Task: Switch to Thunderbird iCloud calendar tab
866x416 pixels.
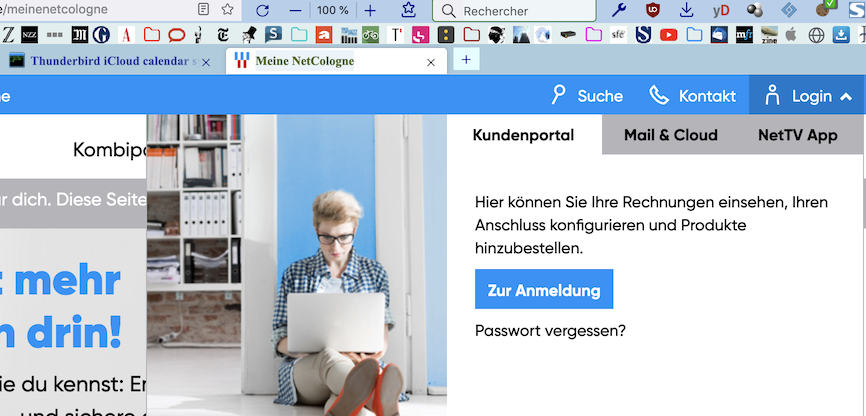Action: [x=110, y=61]
